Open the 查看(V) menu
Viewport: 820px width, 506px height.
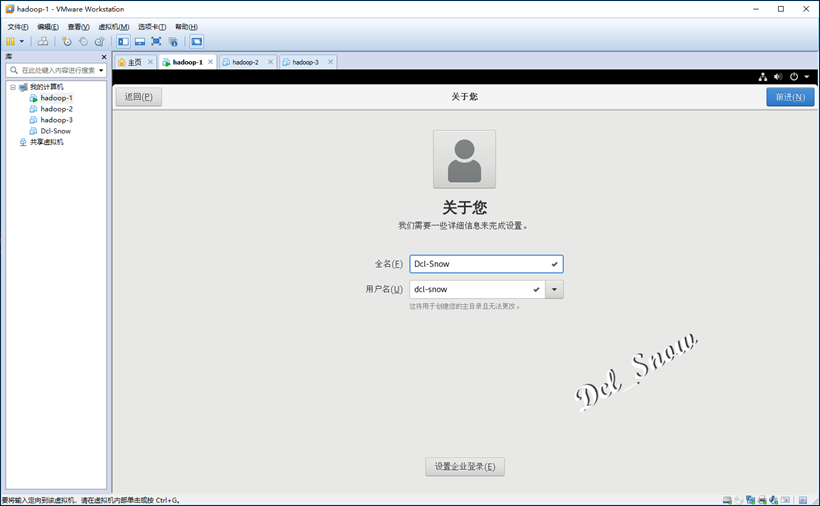tap(78, 27)
